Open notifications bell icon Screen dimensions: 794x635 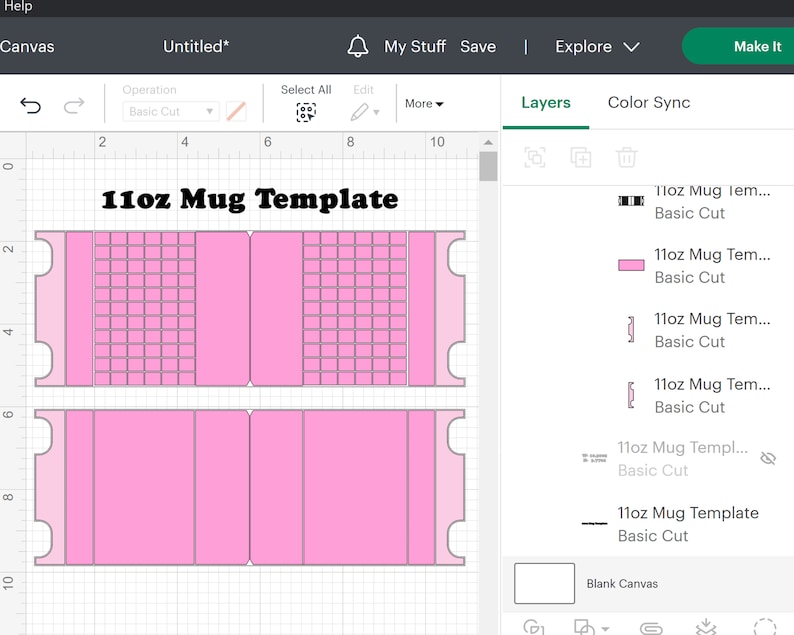(358, 47)
